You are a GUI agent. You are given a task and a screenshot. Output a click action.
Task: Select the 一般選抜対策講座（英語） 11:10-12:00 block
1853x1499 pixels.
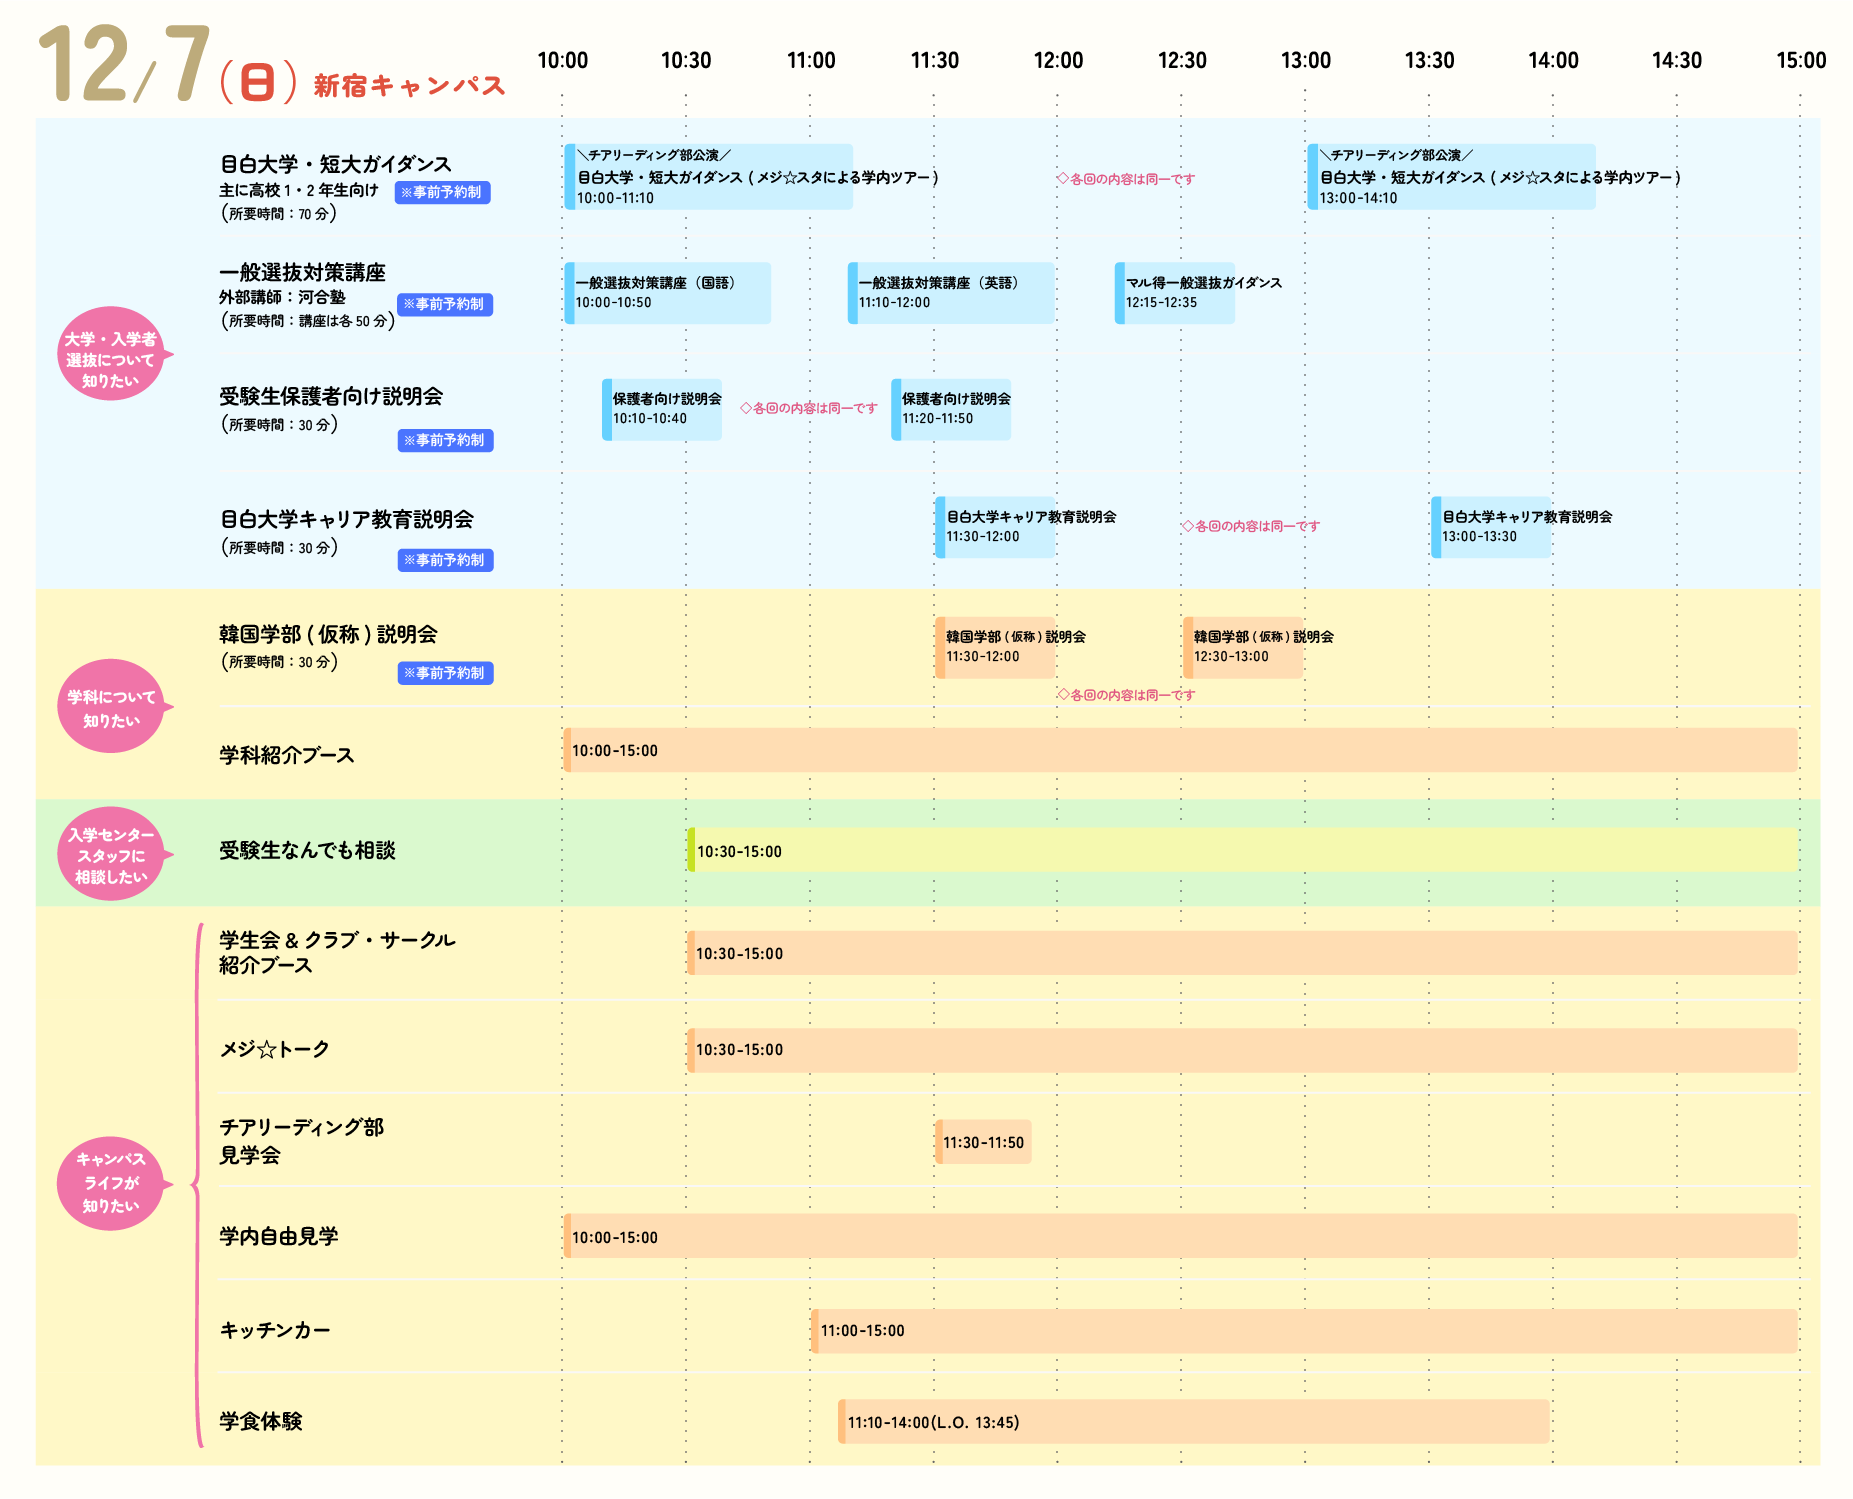950,293
